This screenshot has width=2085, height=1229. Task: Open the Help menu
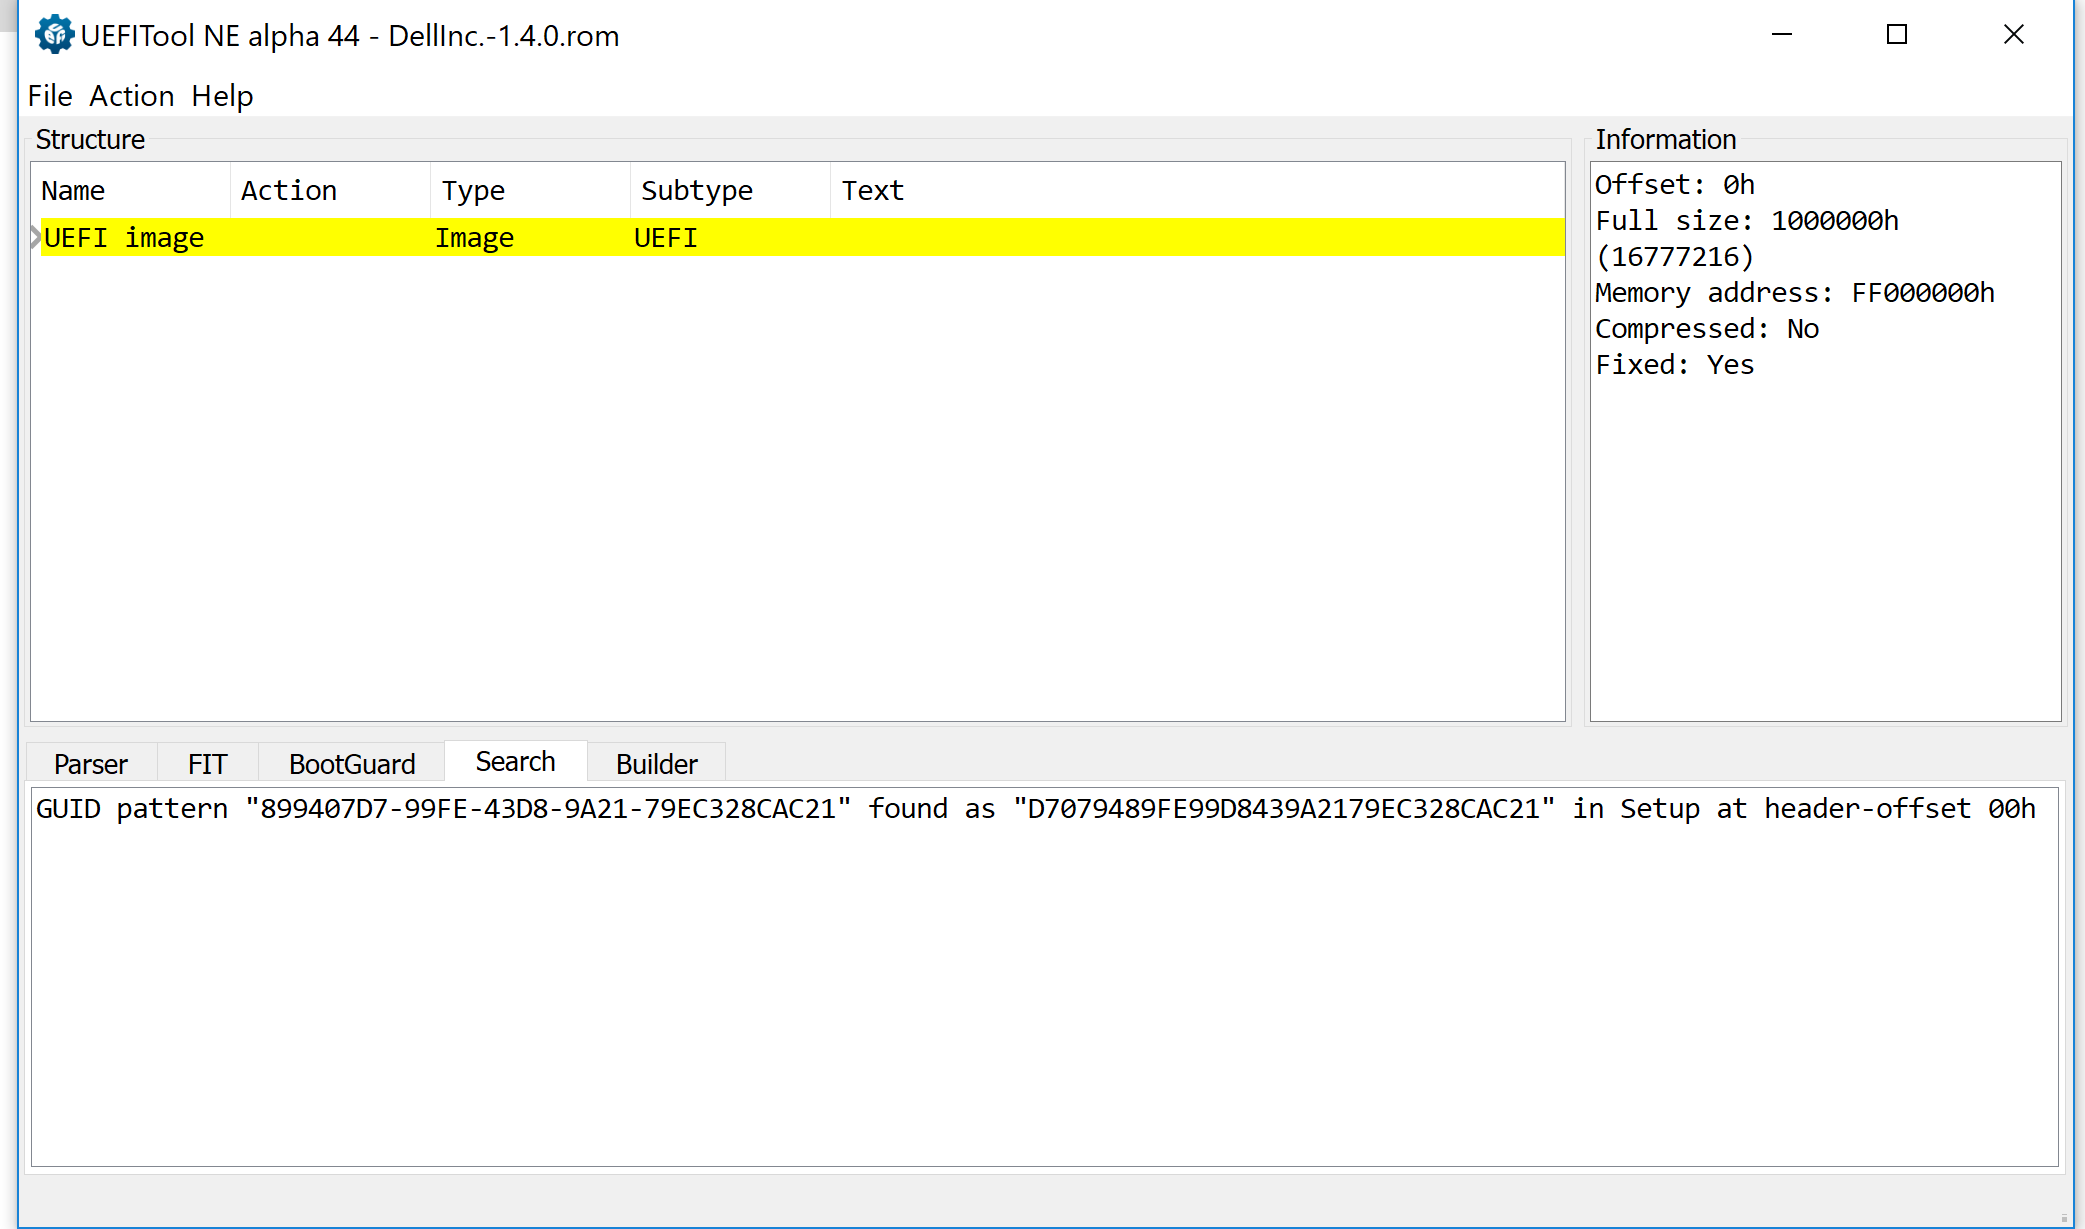(222, 96)
